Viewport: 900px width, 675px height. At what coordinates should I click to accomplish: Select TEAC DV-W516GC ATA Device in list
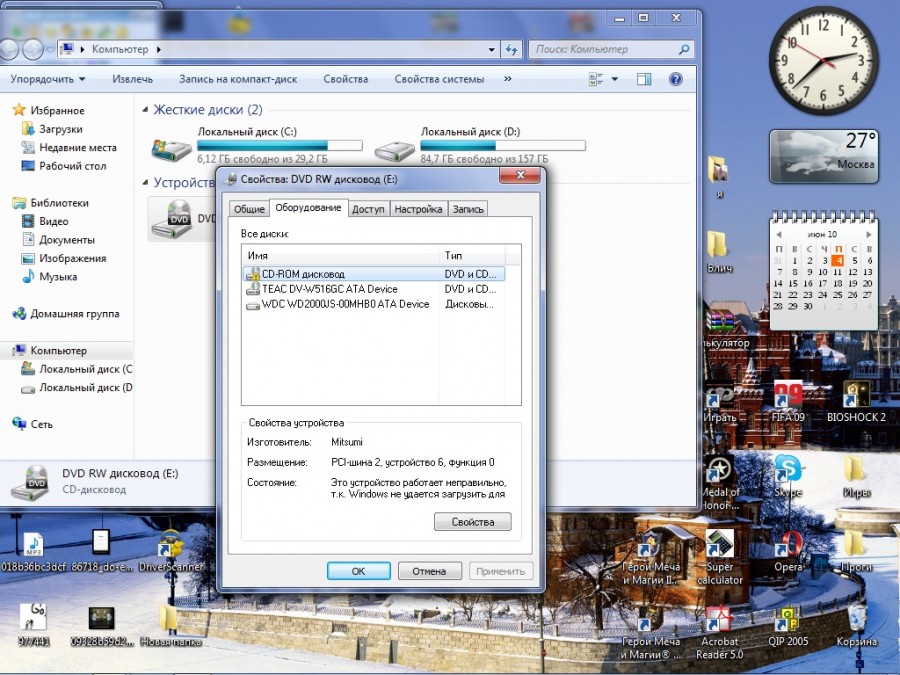329,289
